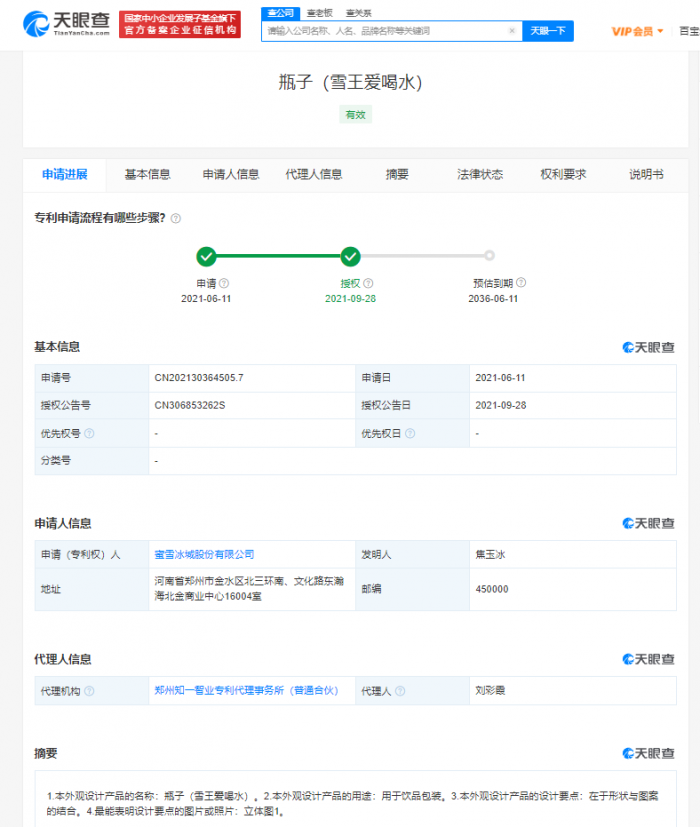The height and width of the screenshot is (827, 700).
Task: Select inventor name 焦玉冰
Action: (x=491, y=554)
